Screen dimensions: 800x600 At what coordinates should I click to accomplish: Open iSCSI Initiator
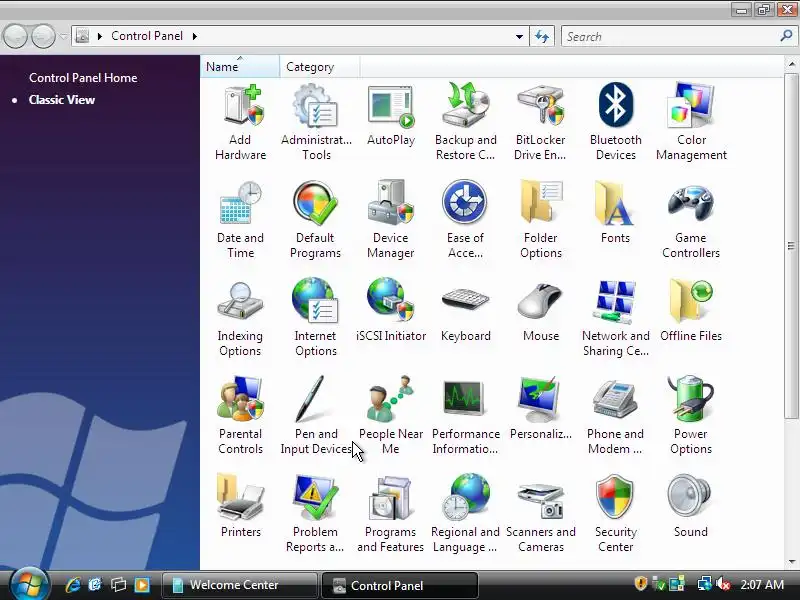(391, 311)
